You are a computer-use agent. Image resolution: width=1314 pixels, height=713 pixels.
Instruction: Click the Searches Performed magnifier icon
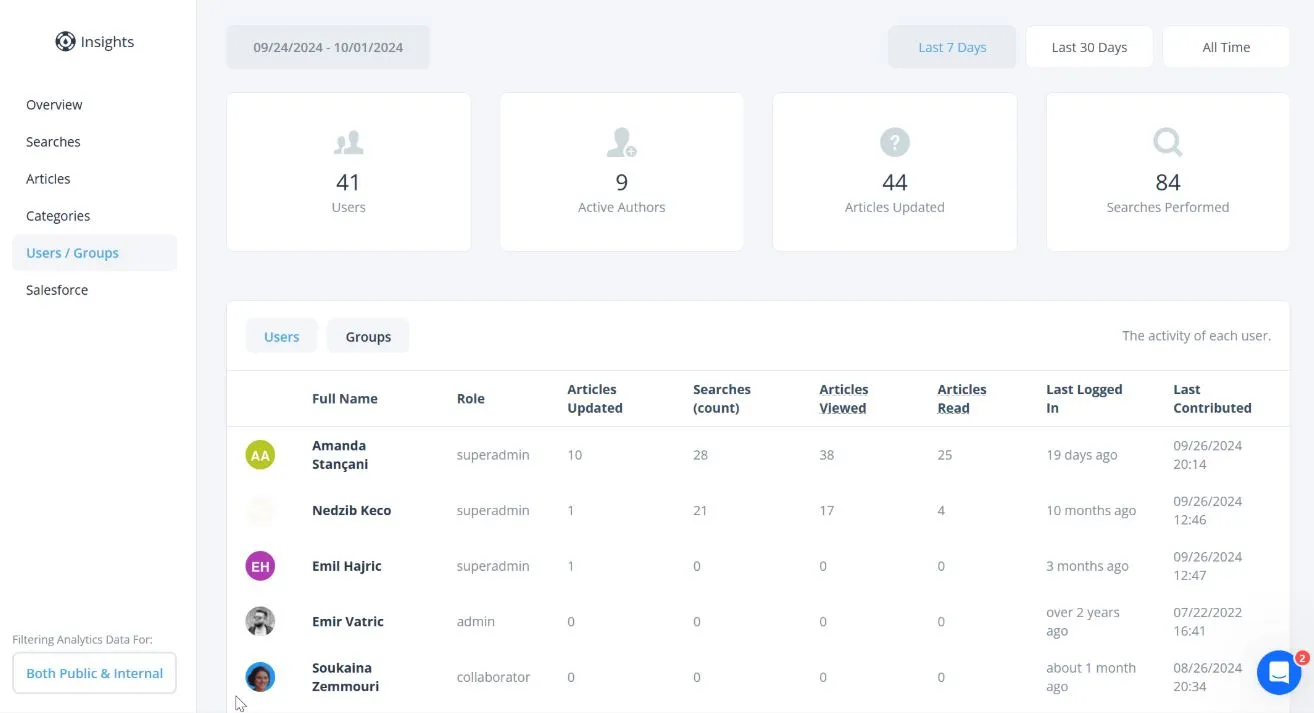point(1167,143)
